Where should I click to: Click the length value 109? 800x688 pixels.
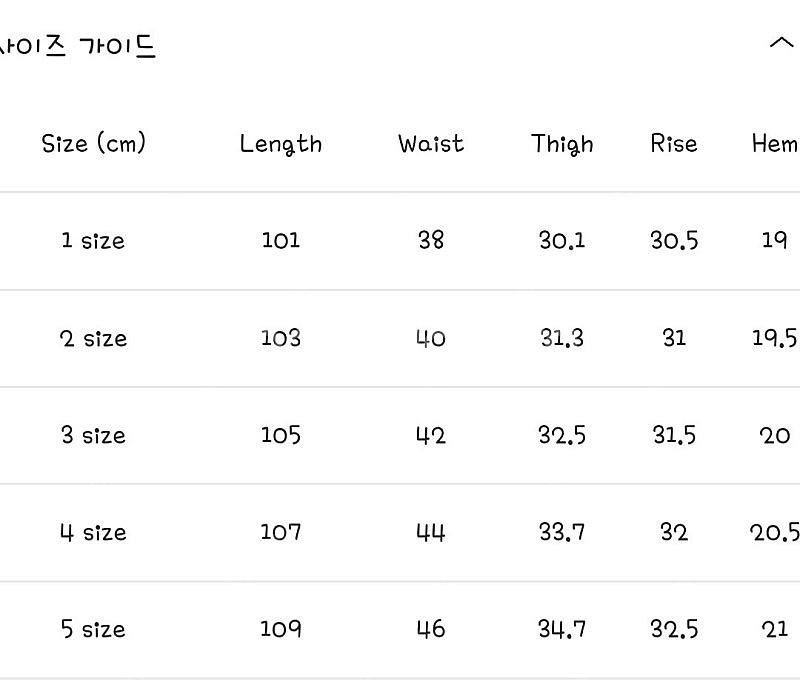coord(281,629)
